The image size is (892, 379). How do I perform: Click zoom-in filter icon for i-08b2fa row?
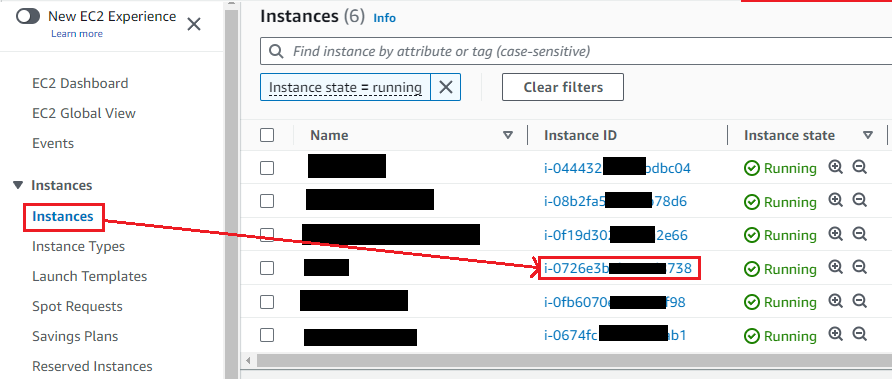(835, 200)
